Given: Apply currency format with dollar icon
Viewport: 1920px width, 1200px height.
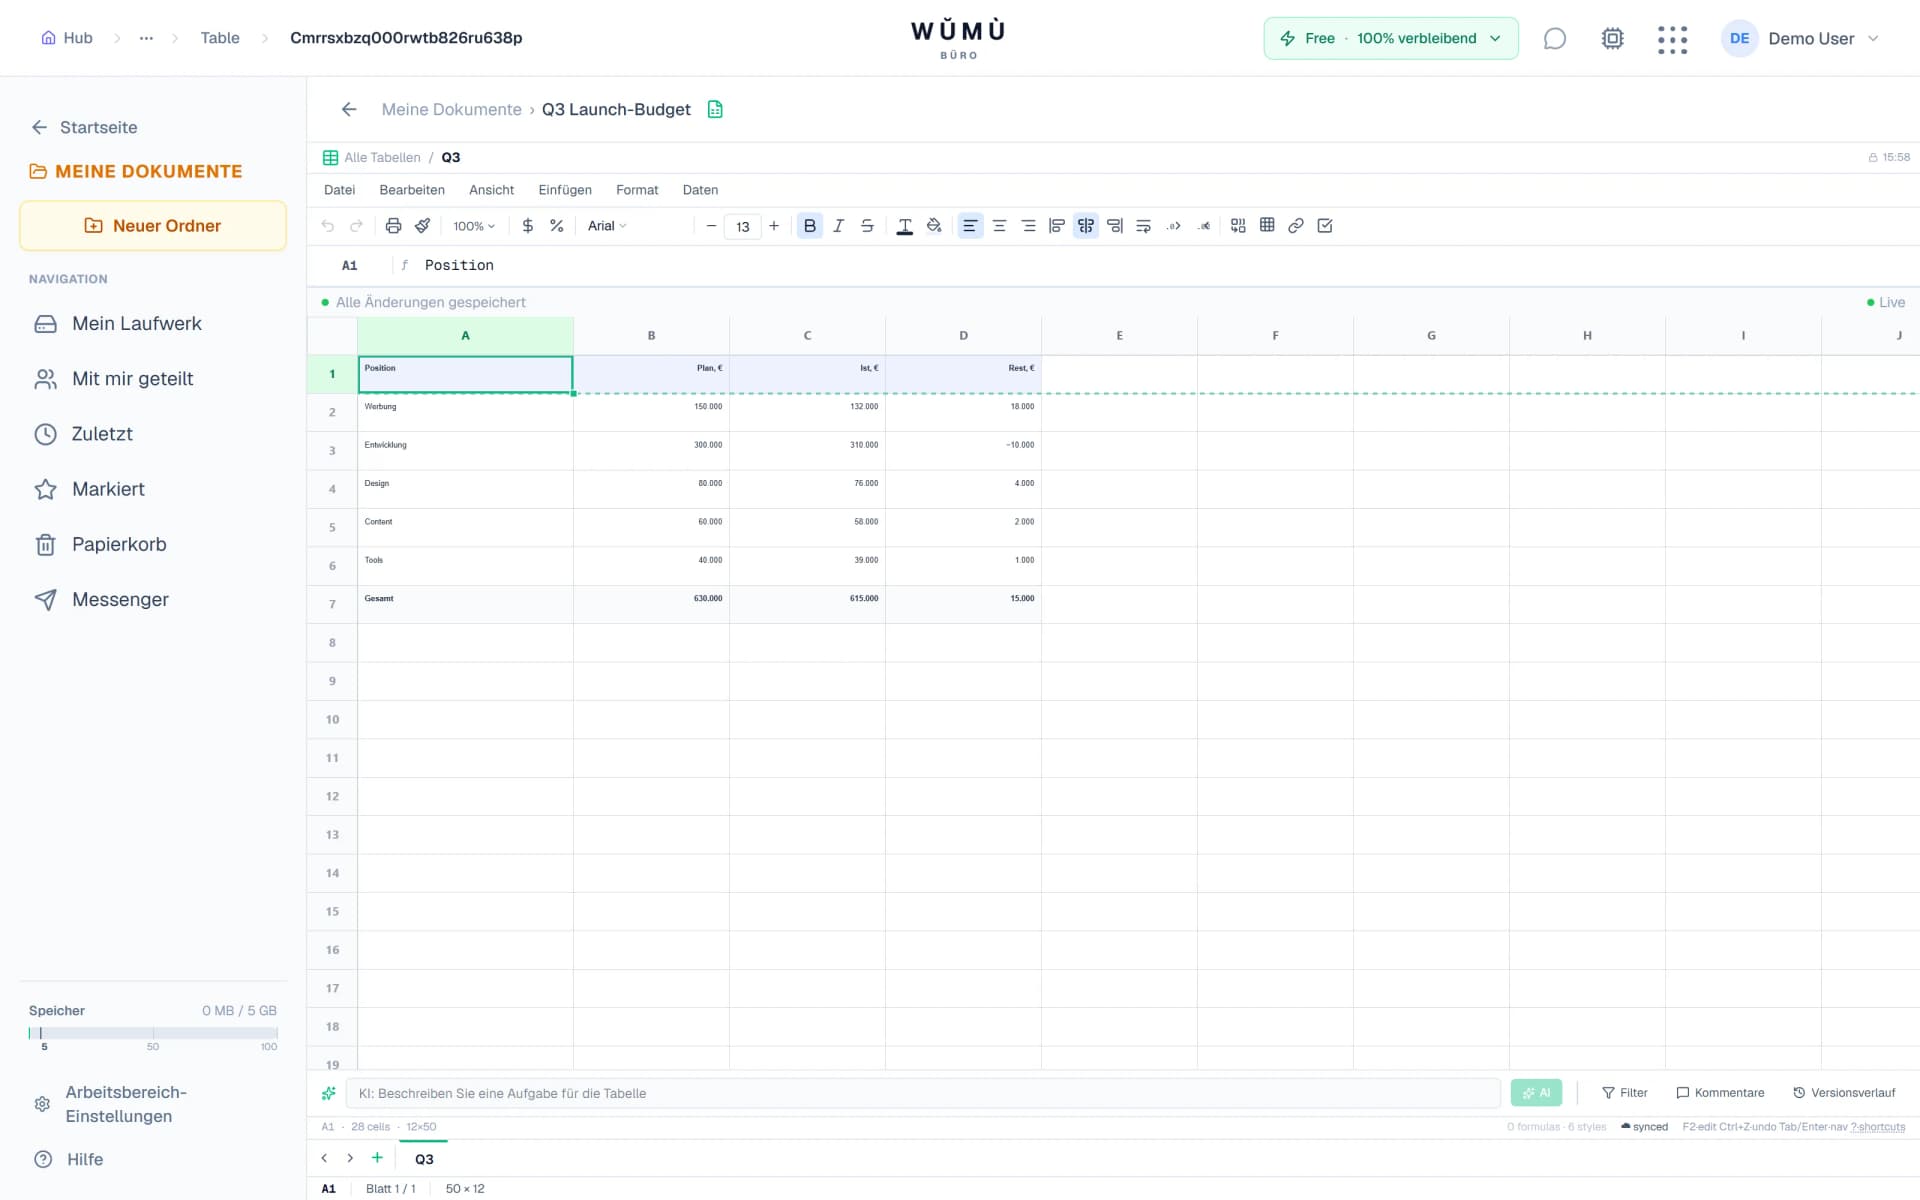Looking at the screenshot, I should coord(528,226).
